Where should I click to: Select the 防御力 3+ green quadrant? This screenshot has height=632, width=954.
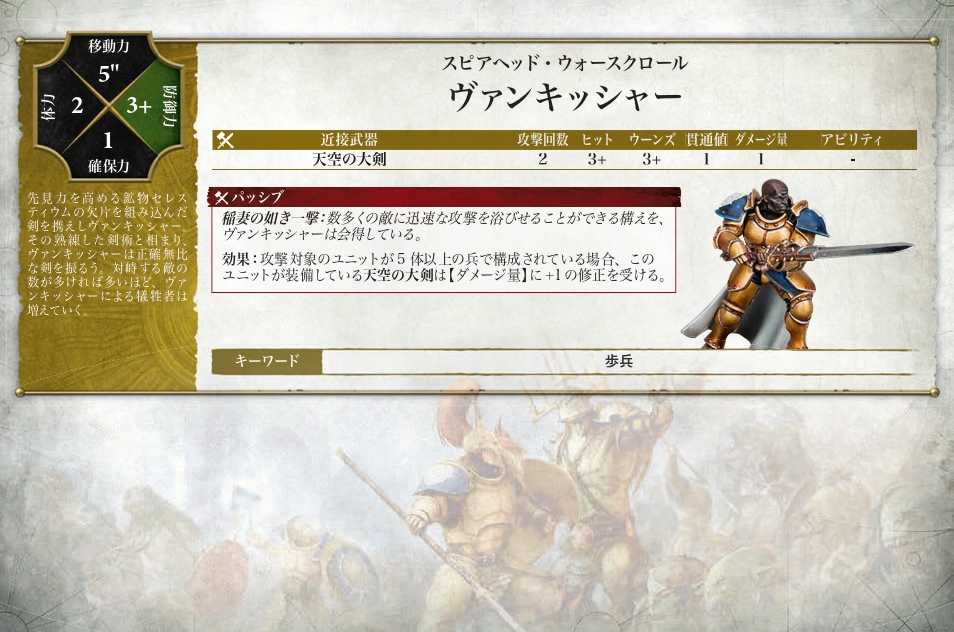(x=151, y=106)
